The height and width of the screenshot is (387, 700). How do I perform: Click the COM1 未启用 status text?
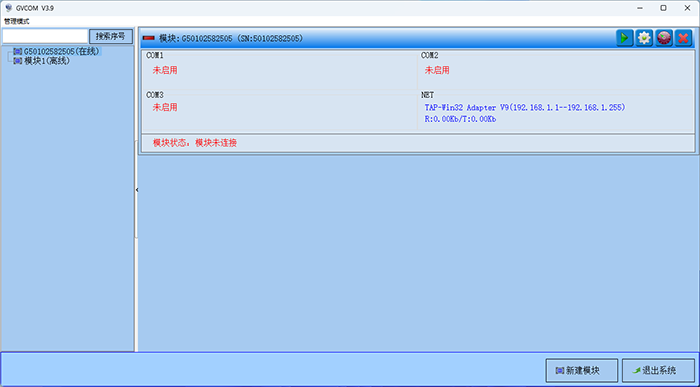click(x=165, y=70)
